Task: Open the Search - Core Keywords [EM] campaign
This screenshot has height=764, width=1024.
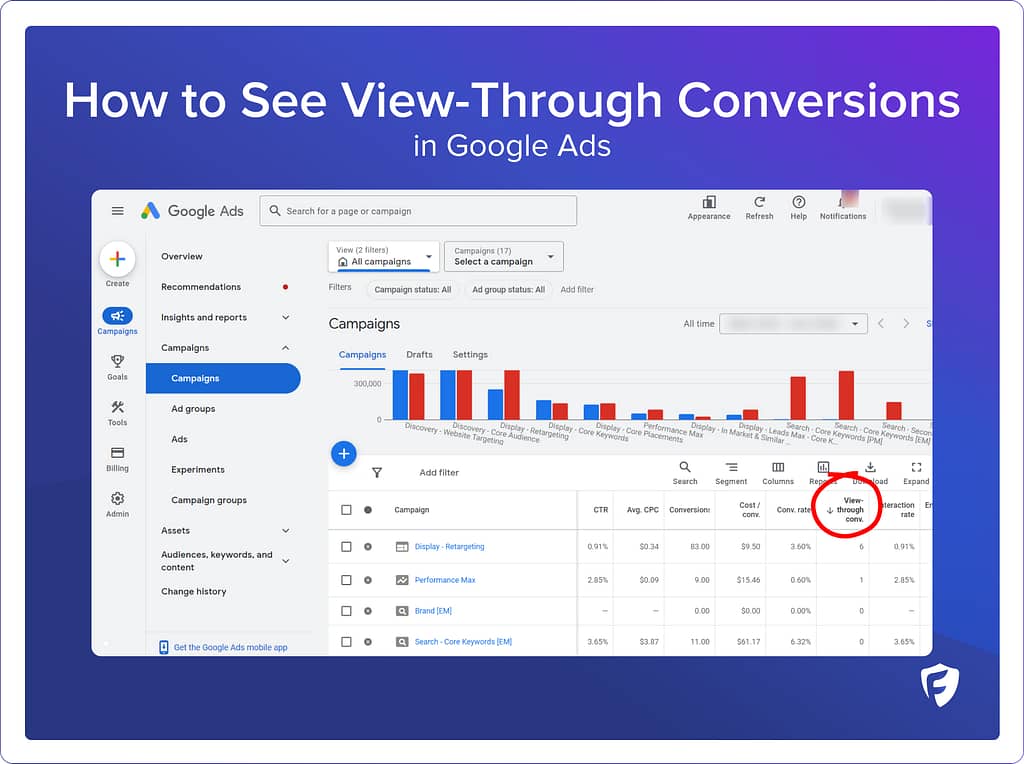Action: tap(463, 642)
